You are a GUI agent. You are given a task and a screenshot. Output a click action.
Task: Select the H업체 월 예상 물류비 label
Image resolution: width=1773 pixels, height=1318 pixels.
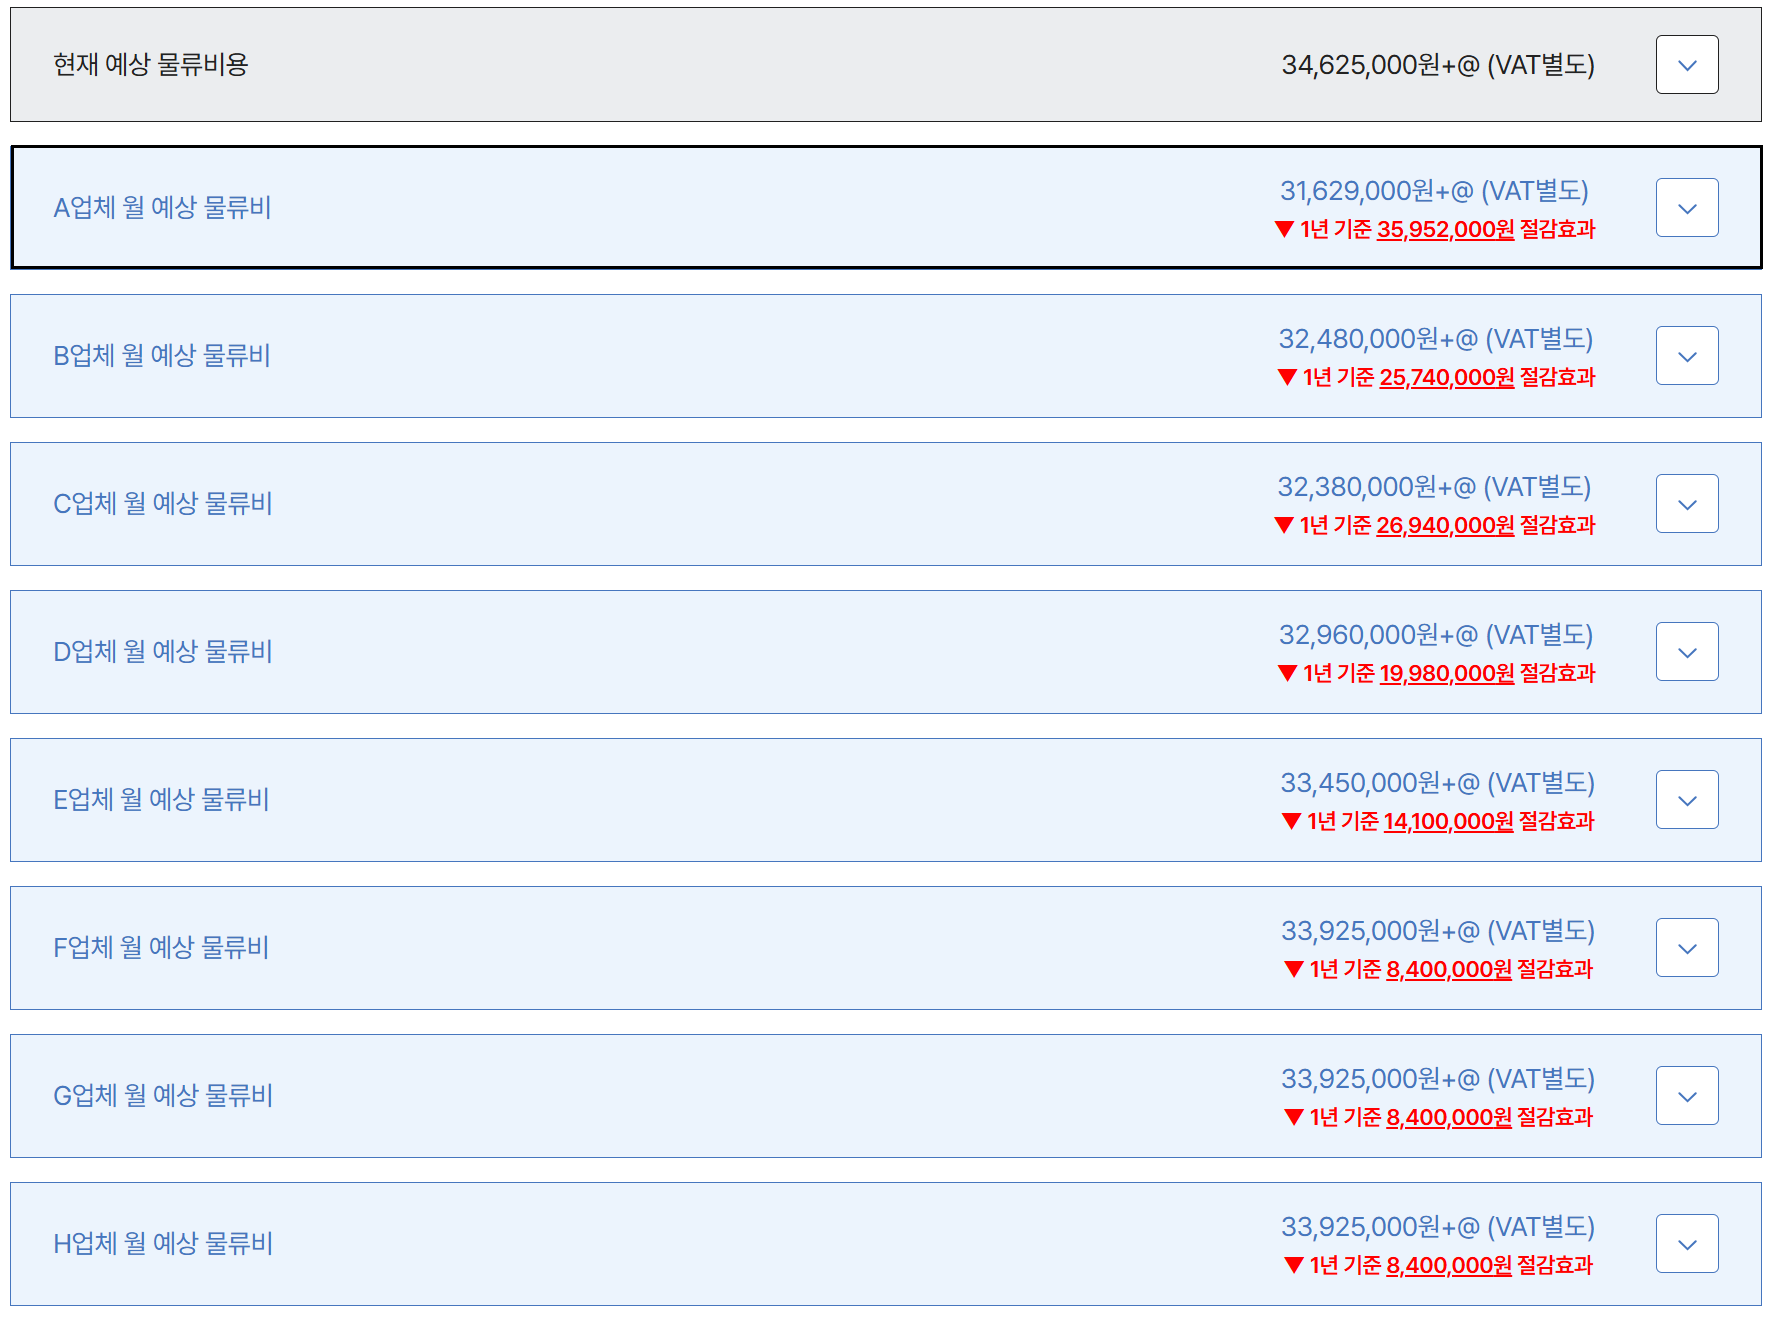163,1244
